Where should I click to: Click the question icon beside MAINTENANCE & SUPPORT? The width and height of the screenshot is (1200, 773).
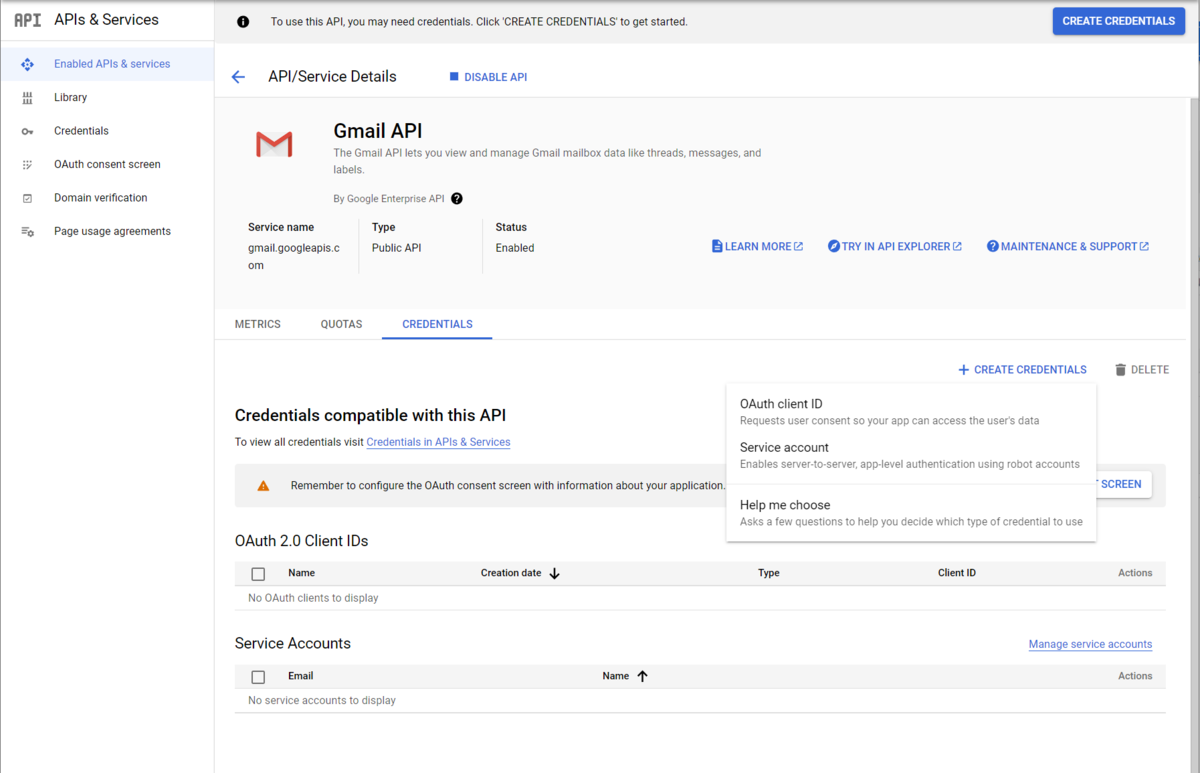[x=993, y=246]
